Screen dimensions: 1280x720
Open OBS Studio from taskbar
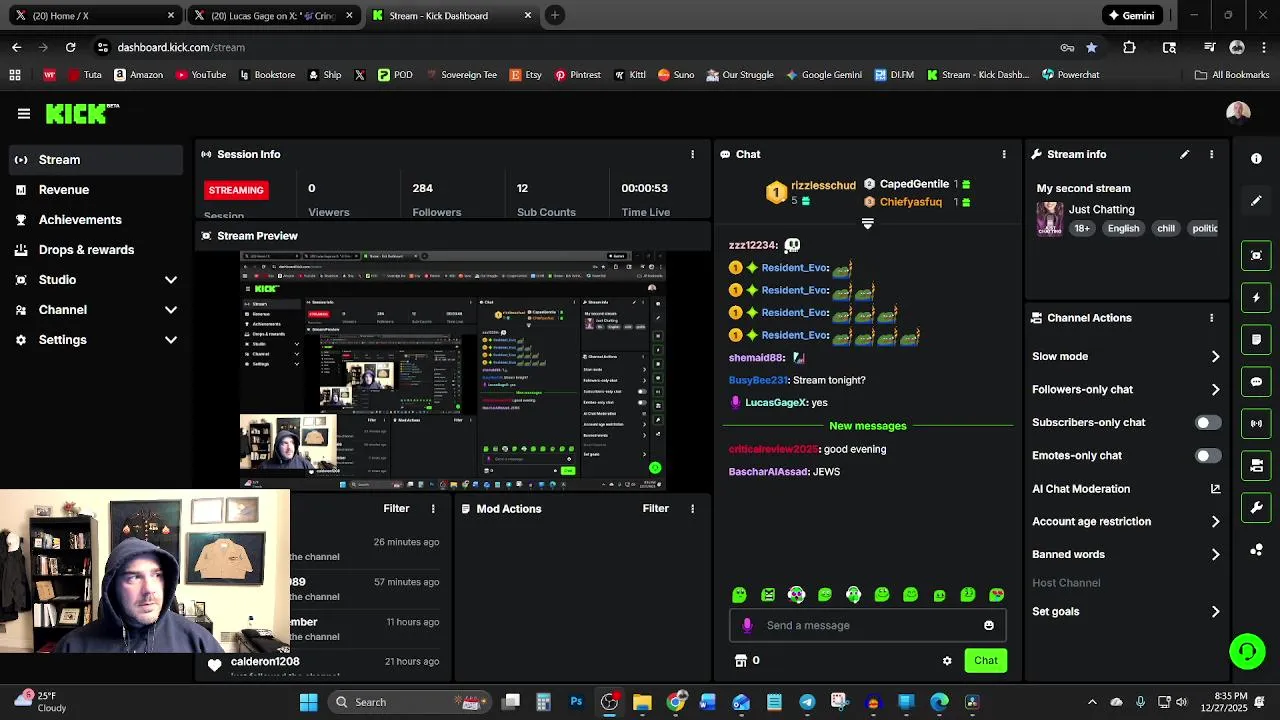[609, 702]
